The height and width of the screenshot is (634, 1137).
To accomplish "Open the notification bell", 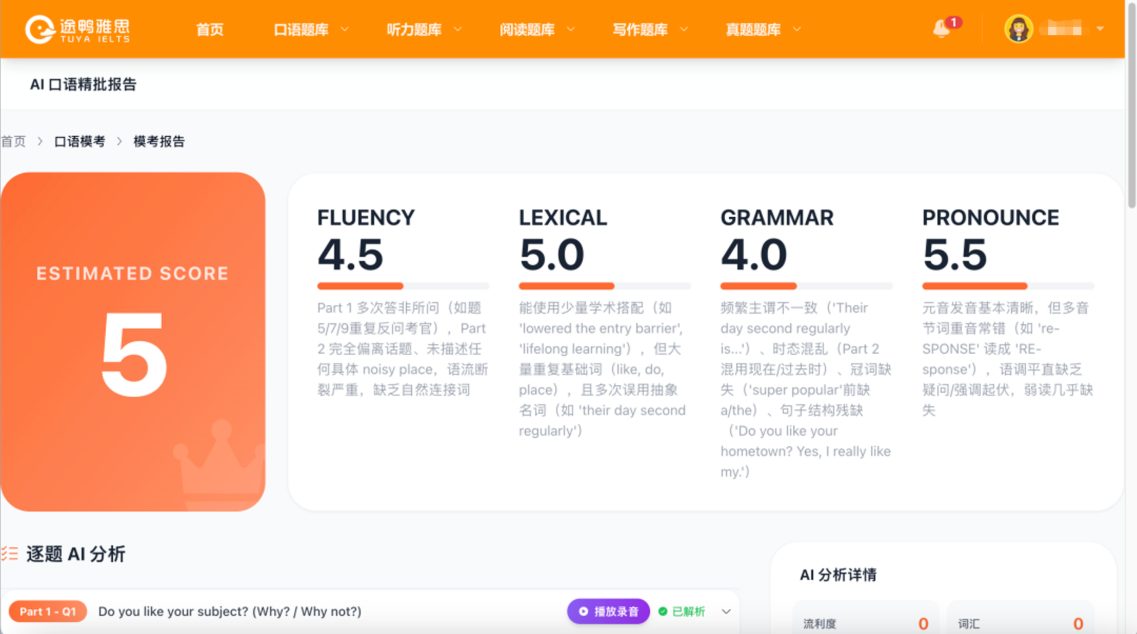I will [x=941, y=29].
